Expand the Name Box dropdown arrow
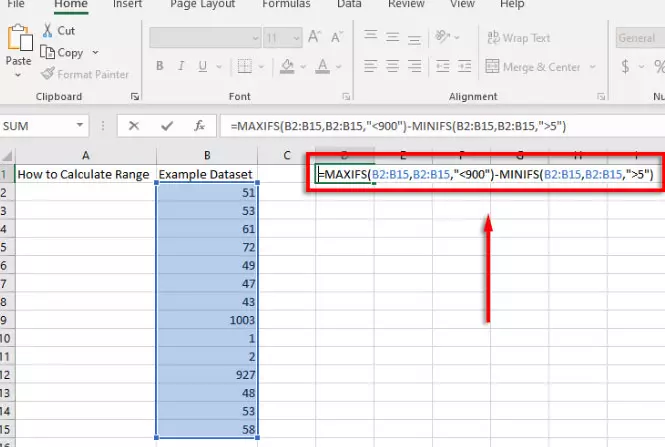The image size is (665, 447). coord(80,125)
